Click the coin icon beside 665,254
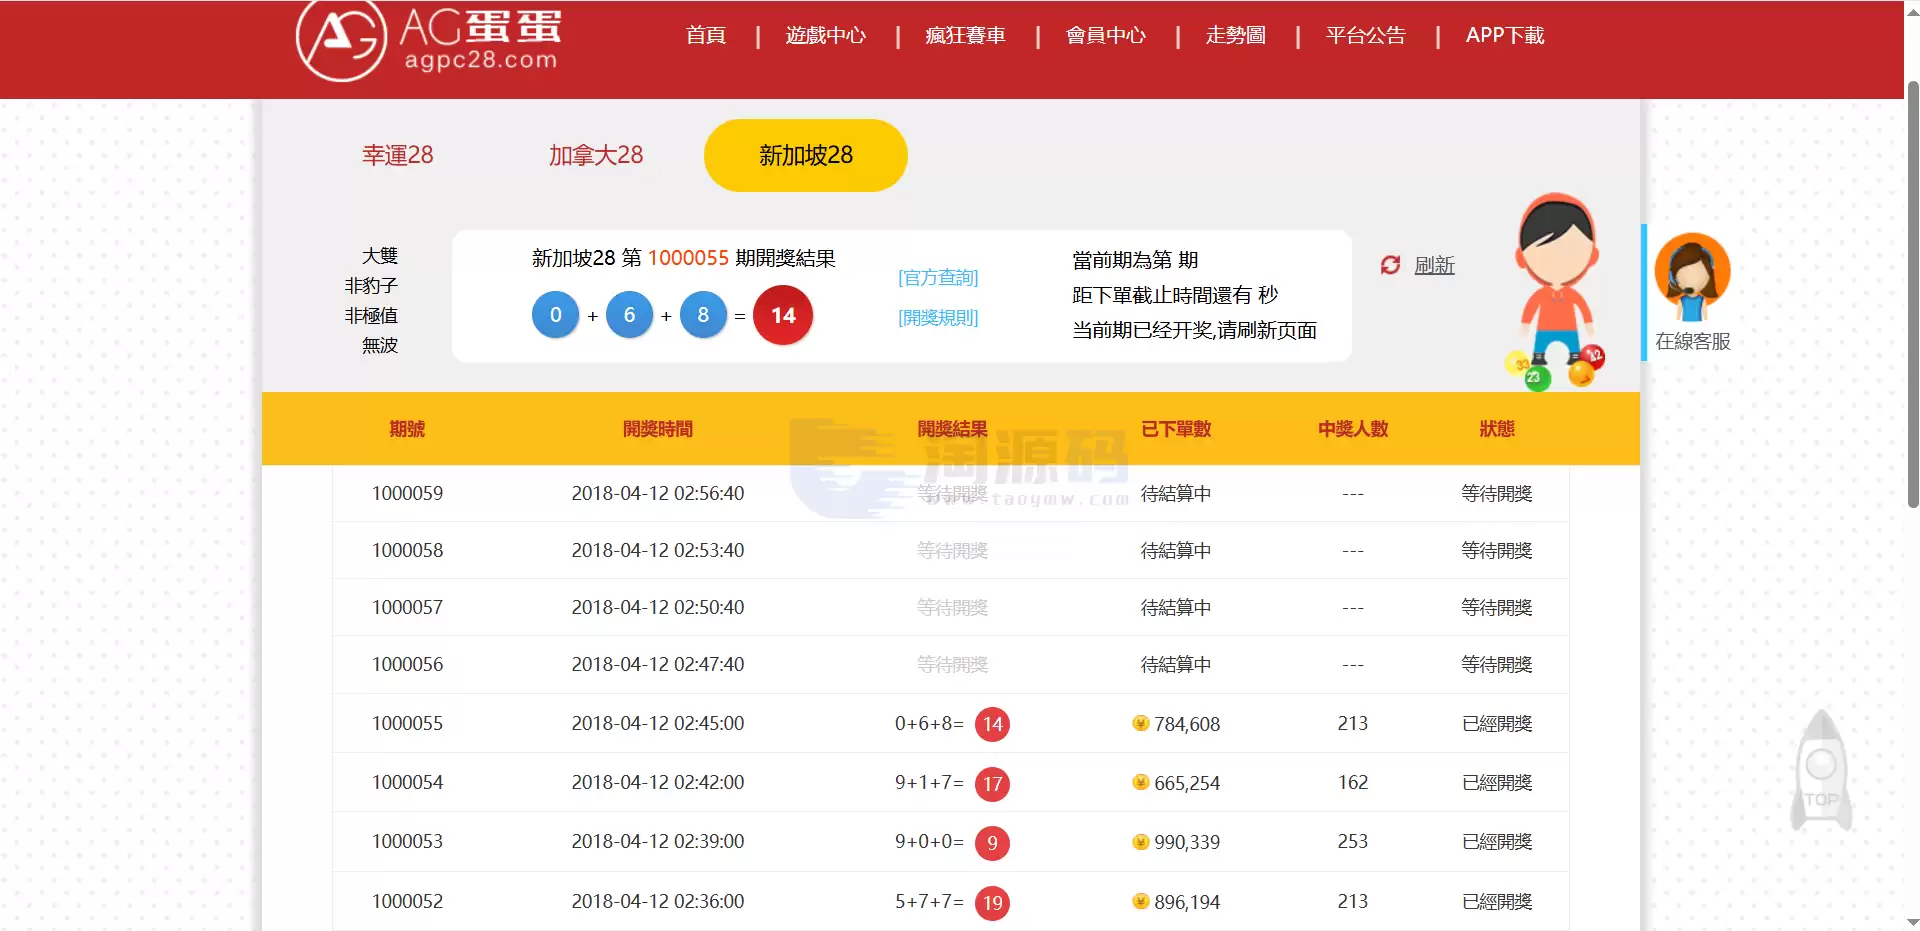 [x=1141, y=782]
